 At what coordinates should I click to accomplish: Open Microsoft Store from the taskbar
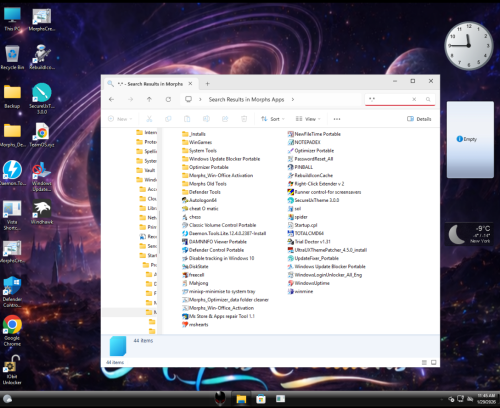point(261,399)
